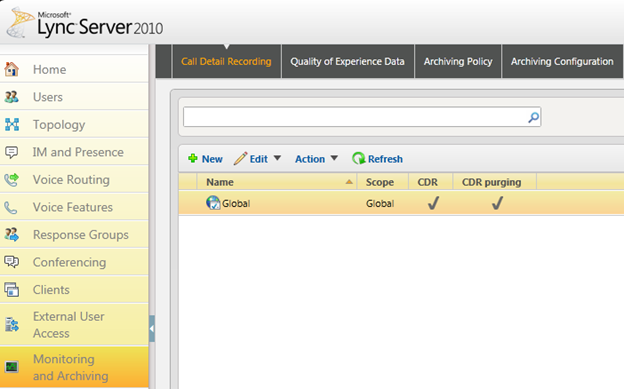624x389 pixels.
Task: Collapse the left navigation pane handle
Action: [152, 328]
